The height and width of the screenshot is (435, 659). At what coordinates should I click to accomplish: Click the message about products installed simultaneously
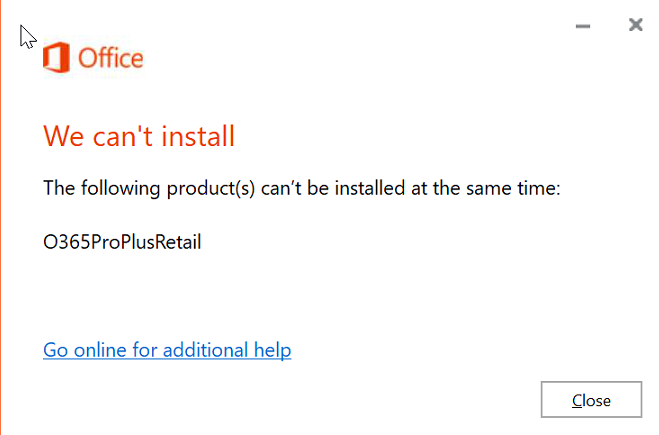coord(301,187)
